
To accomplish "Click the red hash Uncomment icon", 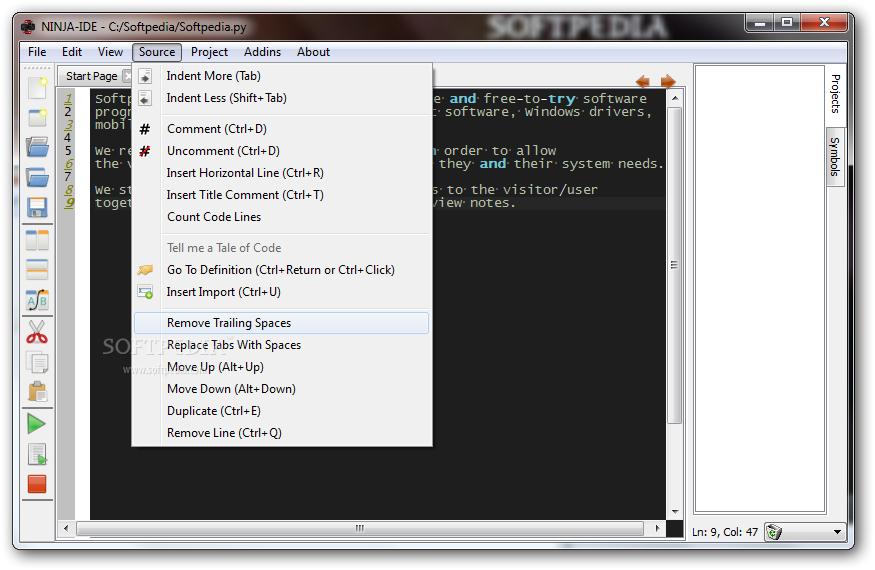I will [x=145, y=151].
